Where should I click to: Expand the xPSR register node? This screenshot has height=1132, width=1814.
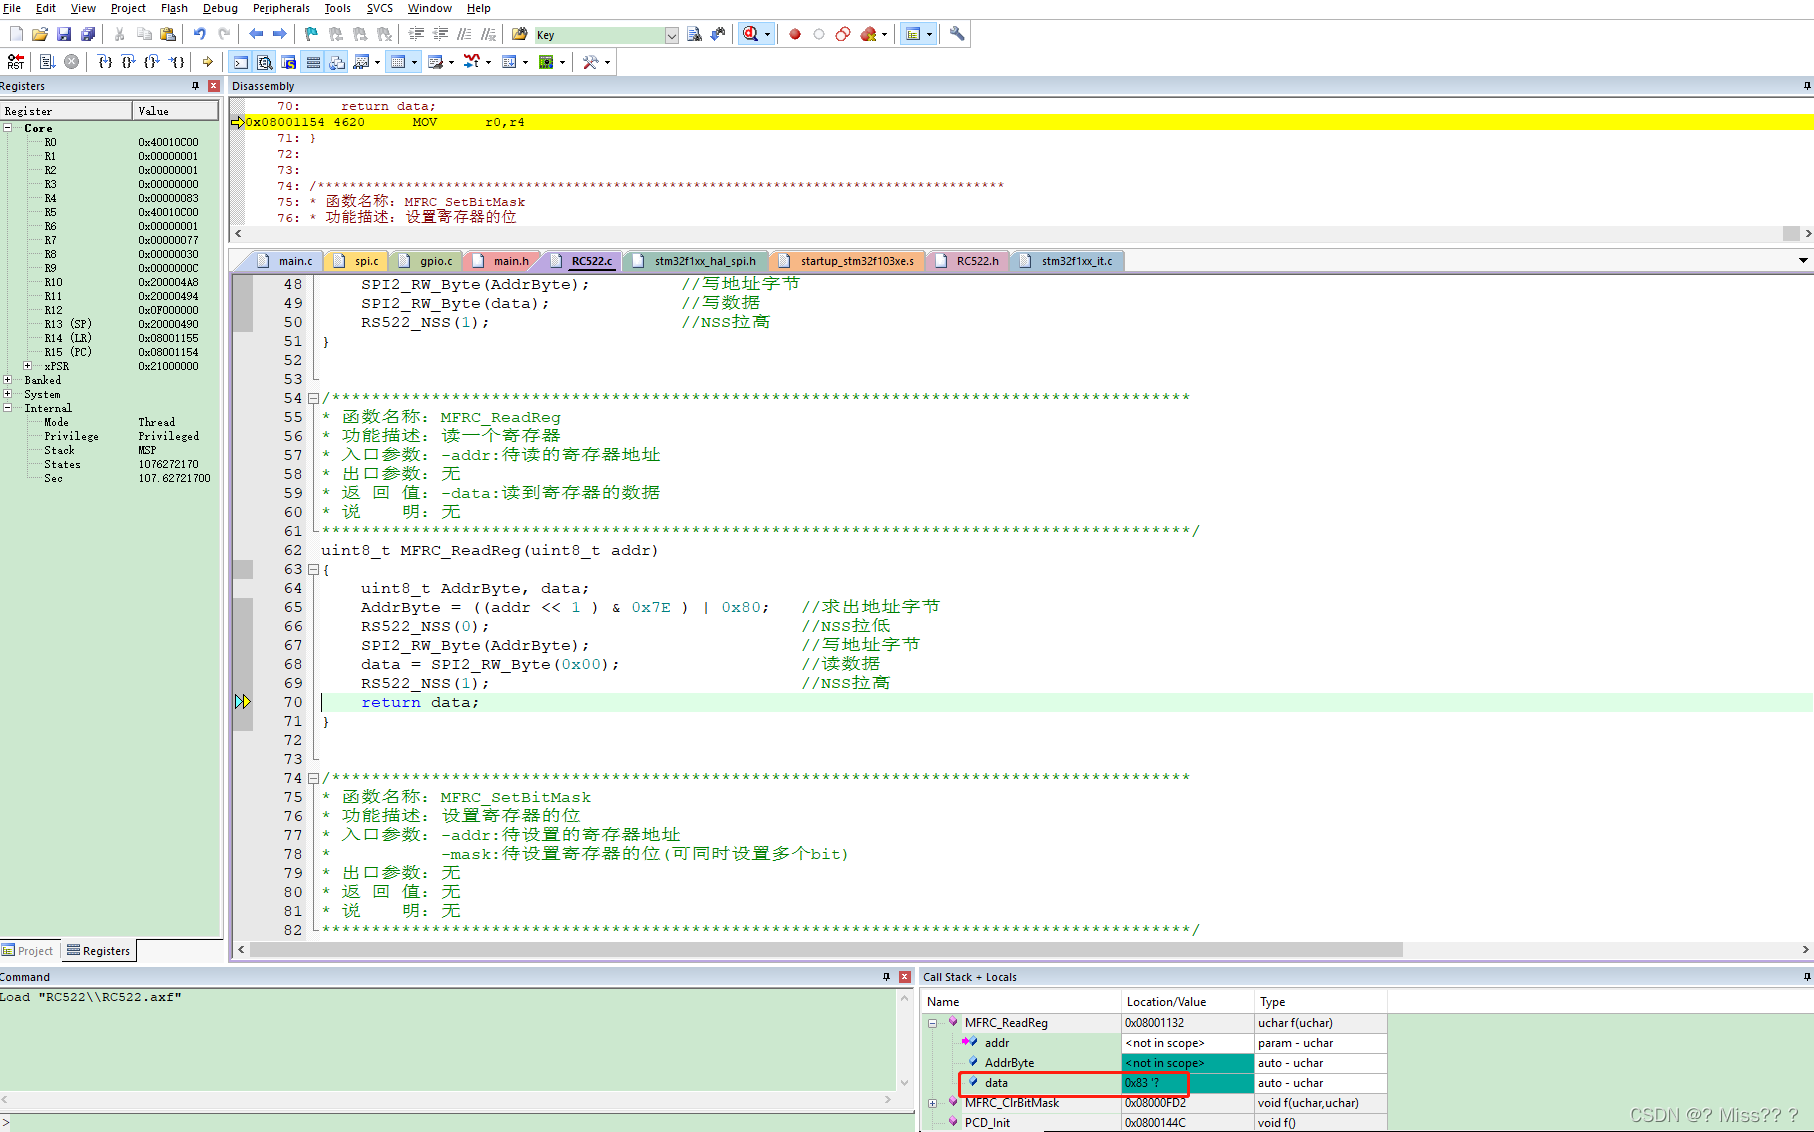click(x=28, y=366)
